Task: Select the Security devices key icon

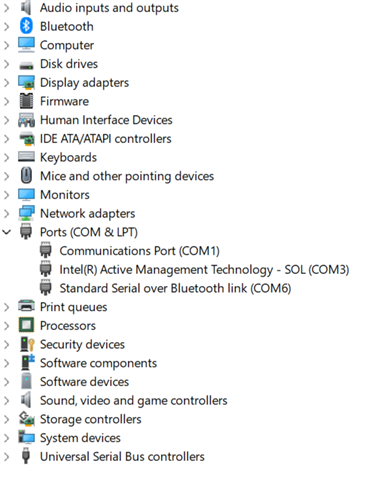Action: [27, 344]
